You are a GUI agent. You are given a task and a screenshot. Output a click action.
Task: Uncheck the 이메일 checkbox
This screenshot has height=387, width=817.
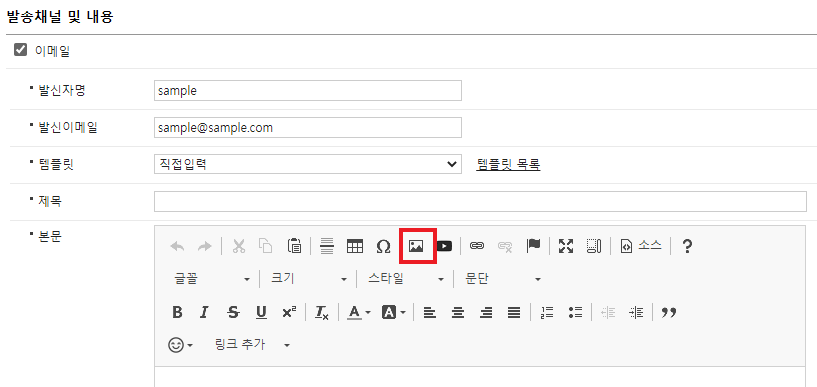click(x=20, y=51)
